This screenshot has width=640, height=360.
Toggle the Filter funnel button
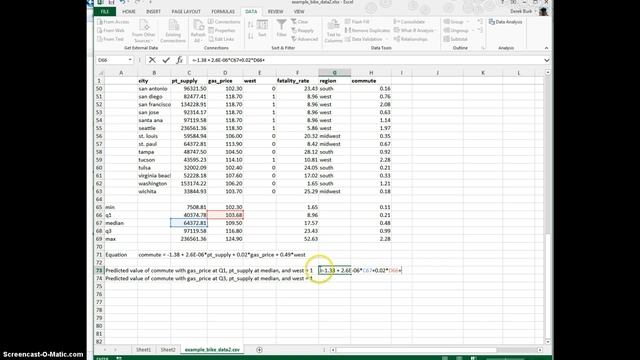point(281,29)
